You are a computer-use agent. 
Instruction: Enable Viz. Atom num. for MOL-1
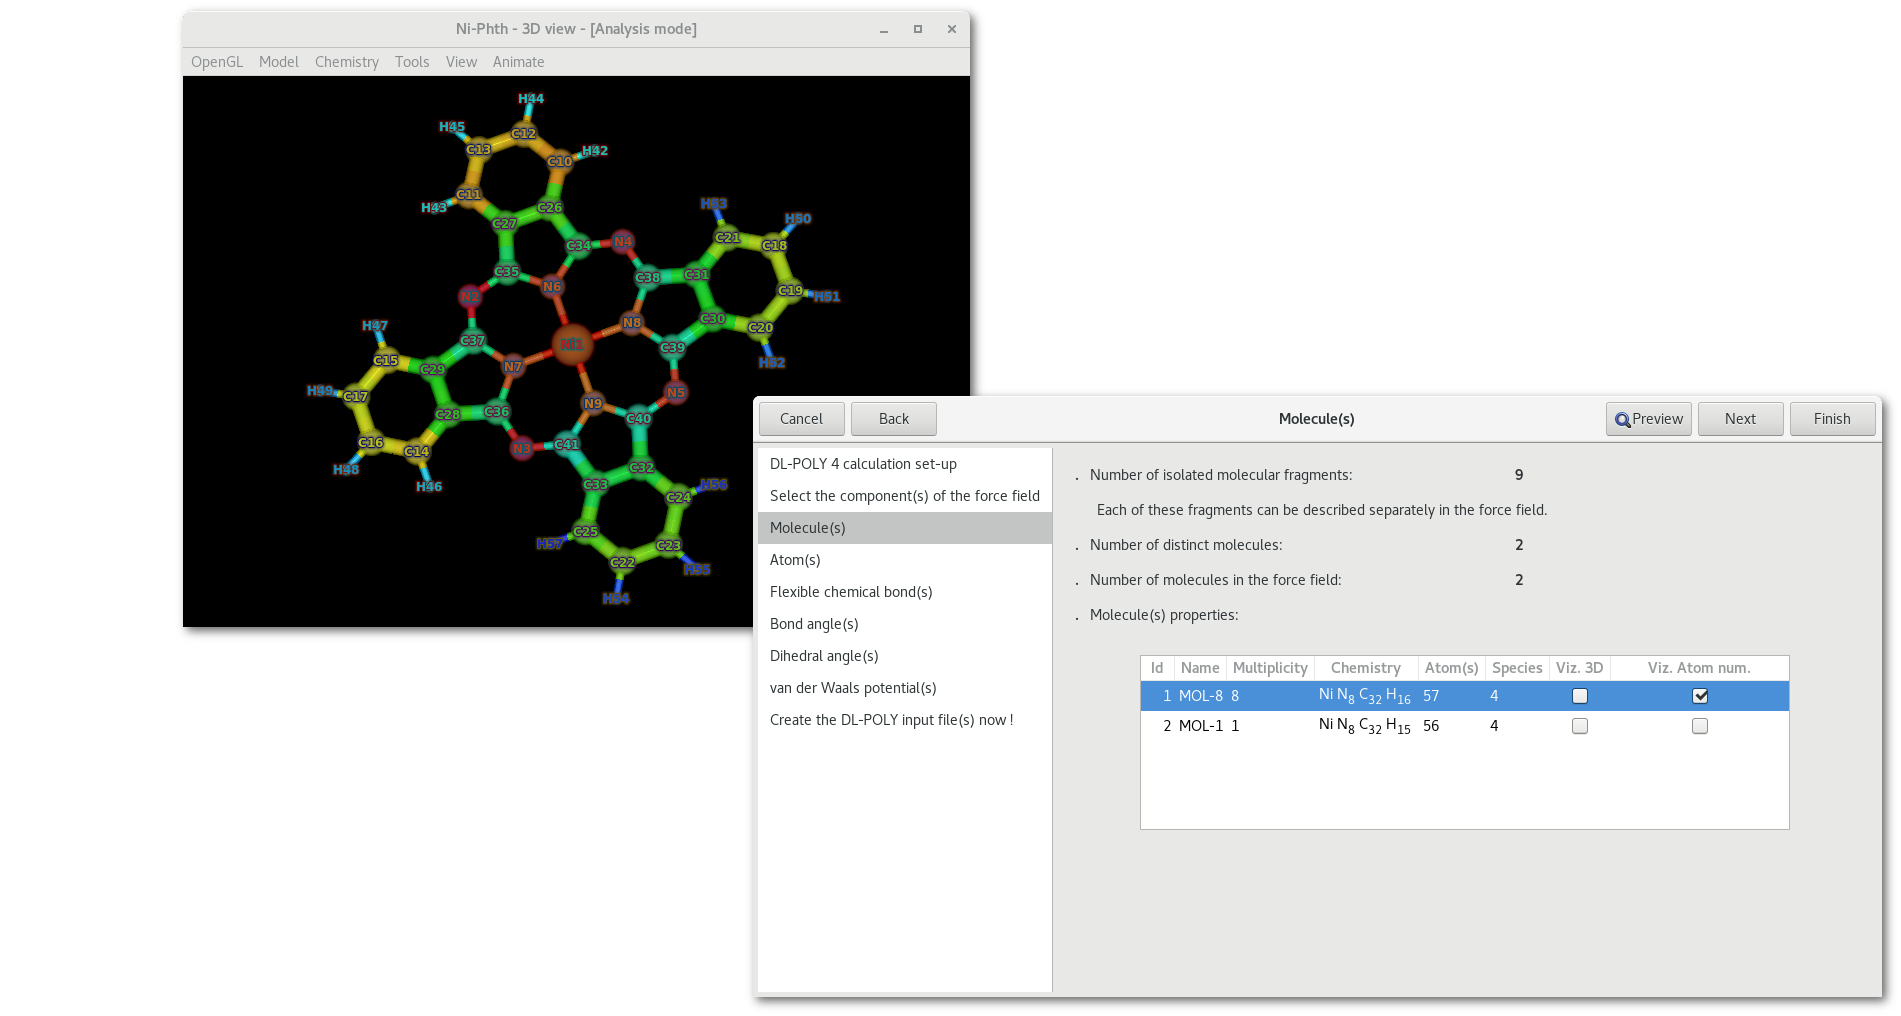(1699, 726)
